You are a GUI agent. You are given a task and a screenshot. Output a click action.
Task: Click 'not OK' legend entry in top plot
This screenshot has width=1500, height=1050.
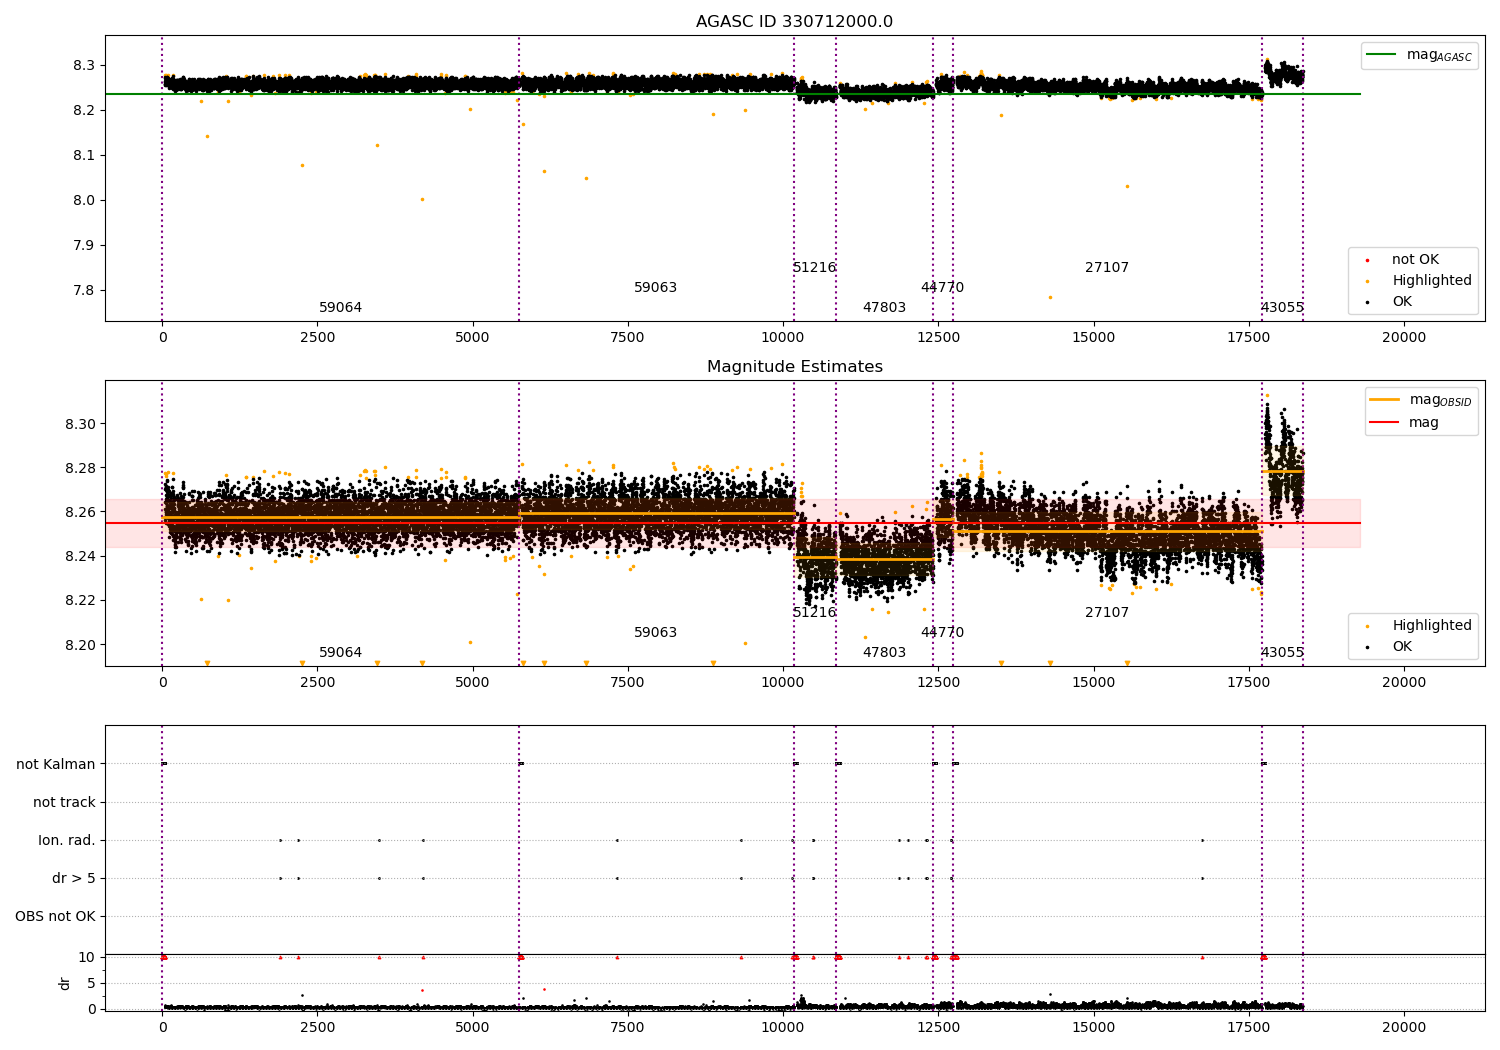point(1415,260)
